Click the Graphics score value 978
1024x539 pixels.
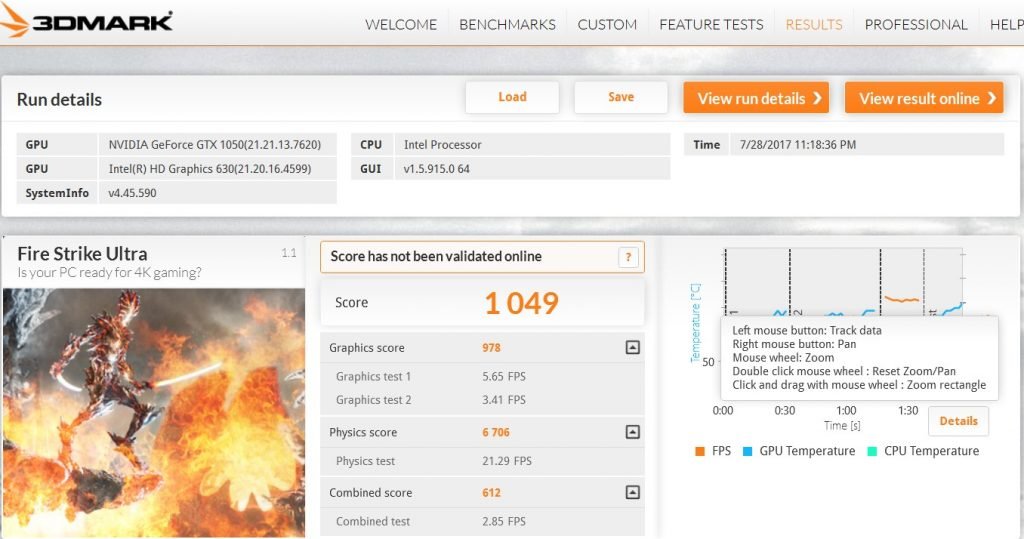pyautogui.click(x=491, y=348)
